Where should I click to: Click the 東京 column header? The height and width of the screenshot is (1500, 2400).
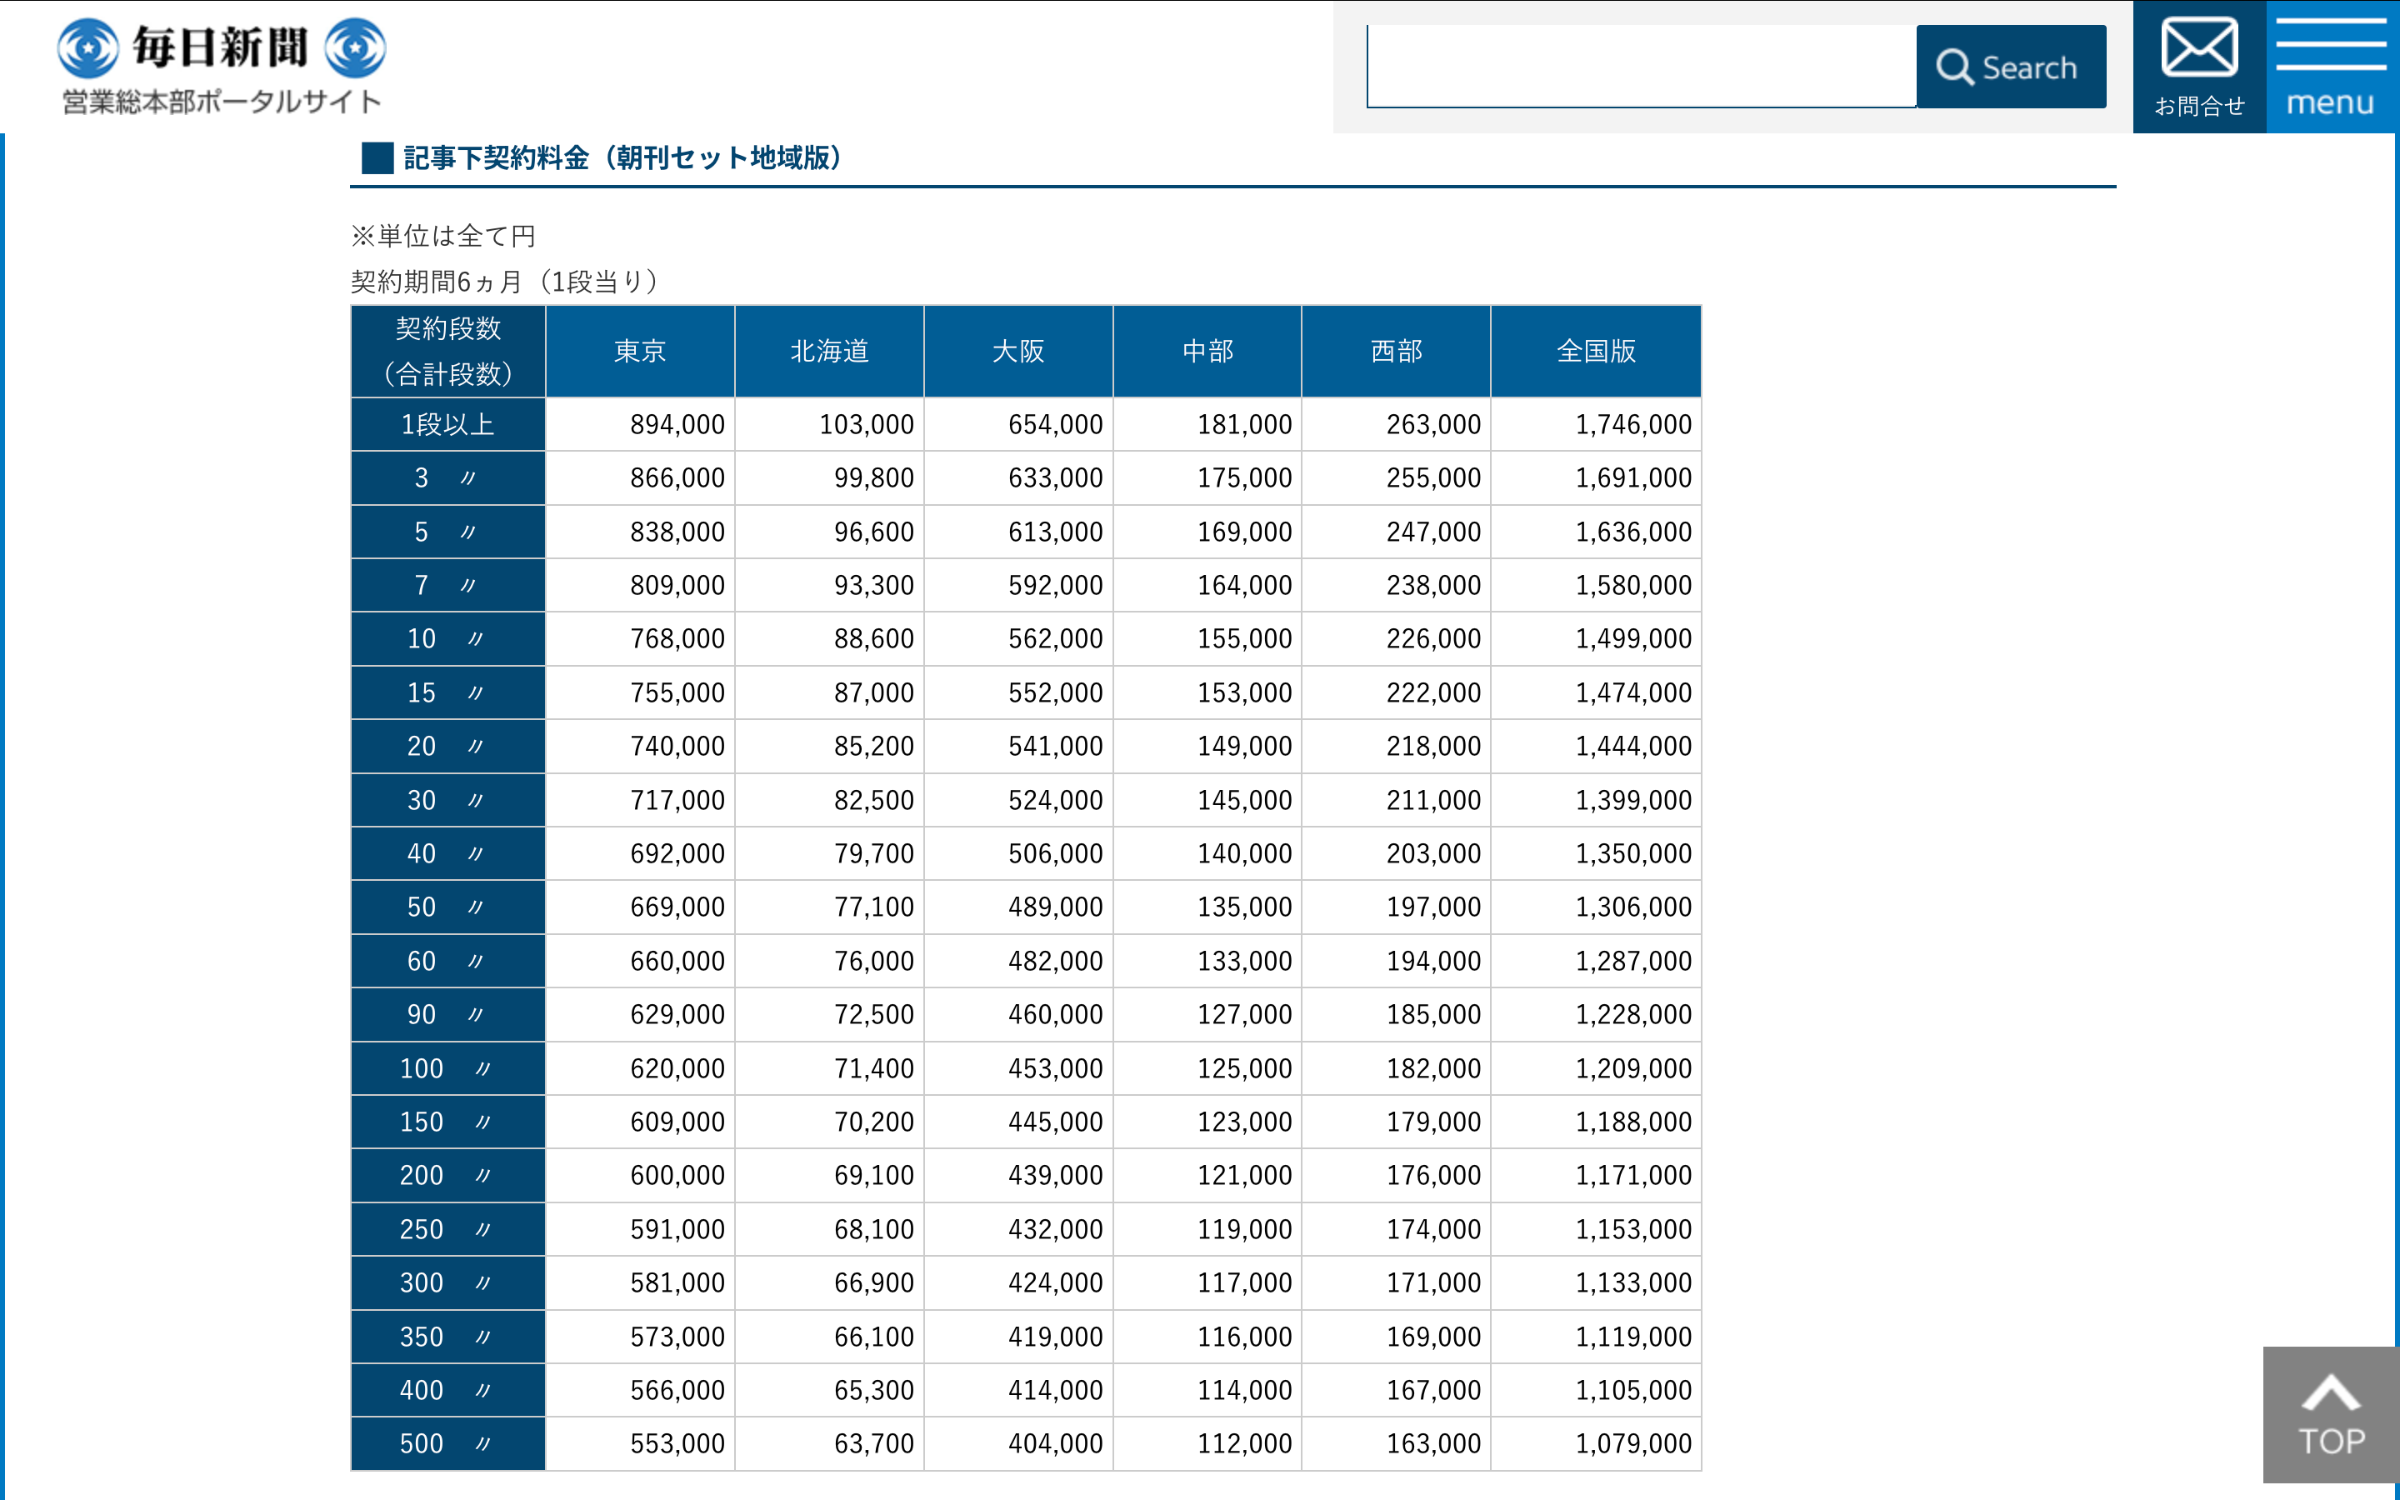(x=640, y=351)
